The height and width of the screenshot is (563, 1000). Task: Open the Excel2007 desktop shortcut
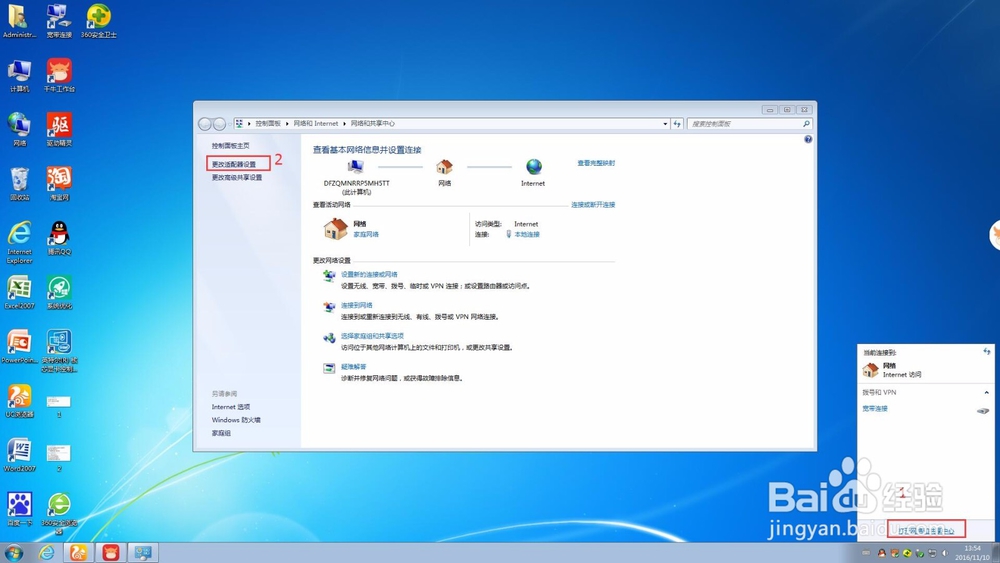[19, 292]
